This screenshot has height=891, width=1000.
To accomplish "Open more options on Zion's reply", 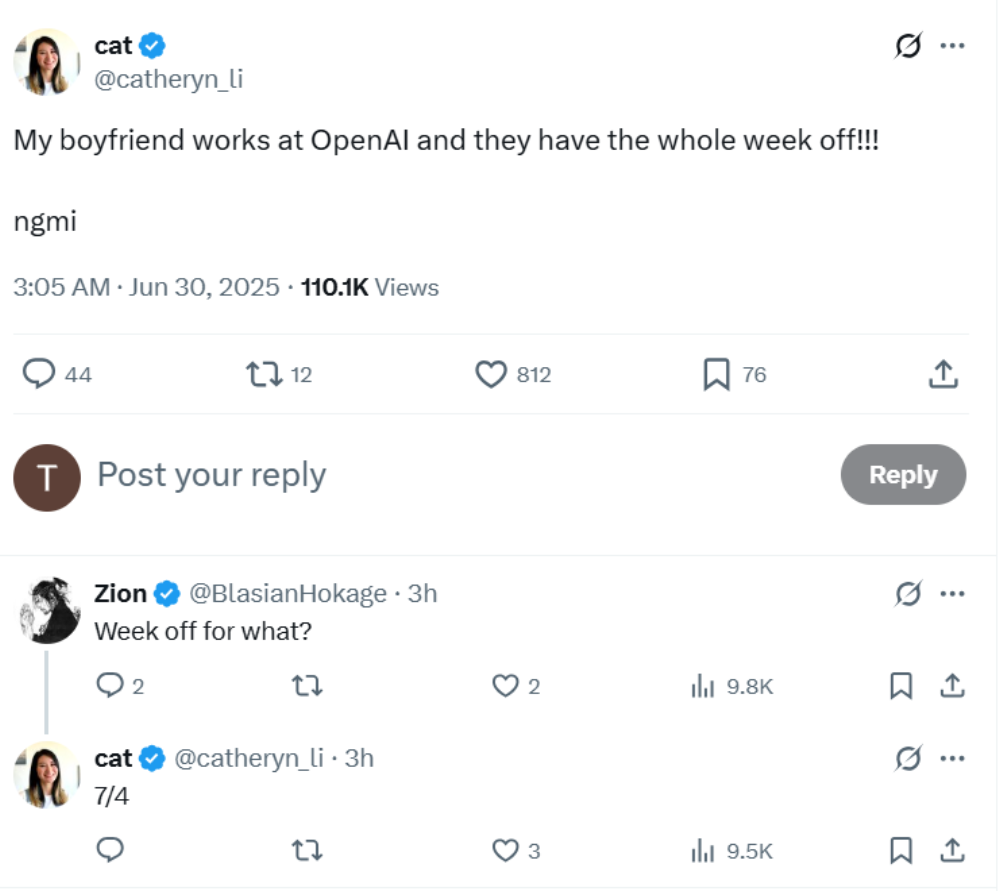I will pos(953,594).
